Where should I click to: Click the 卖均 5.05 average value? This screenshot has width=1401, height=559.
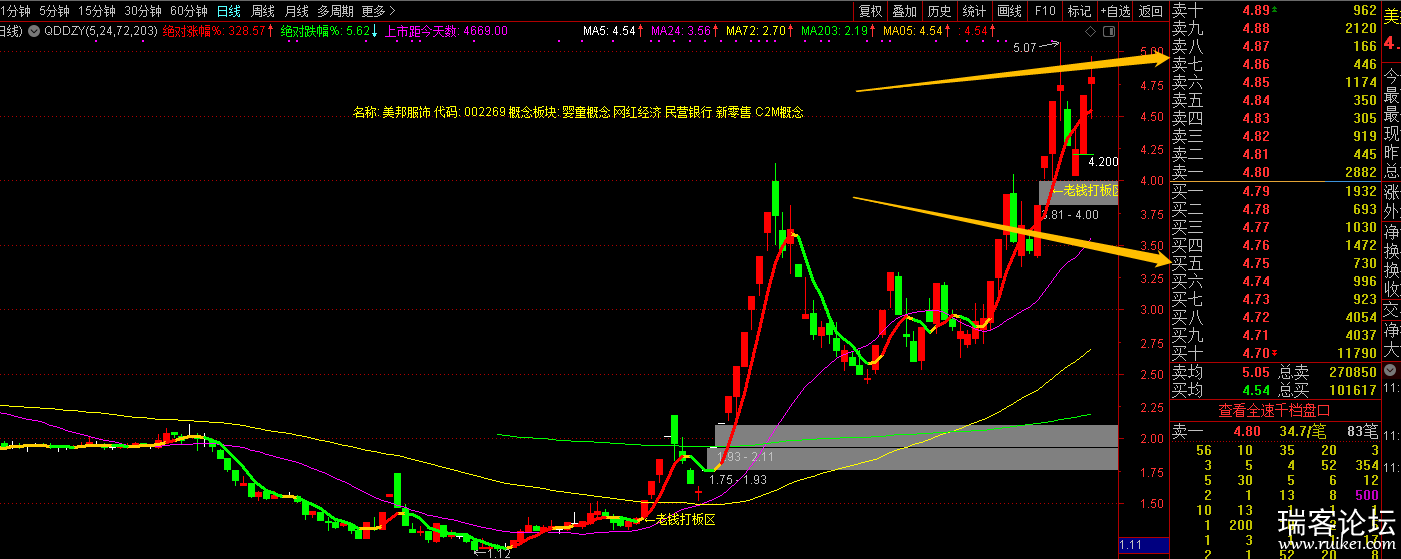(x=1255, y=372)
